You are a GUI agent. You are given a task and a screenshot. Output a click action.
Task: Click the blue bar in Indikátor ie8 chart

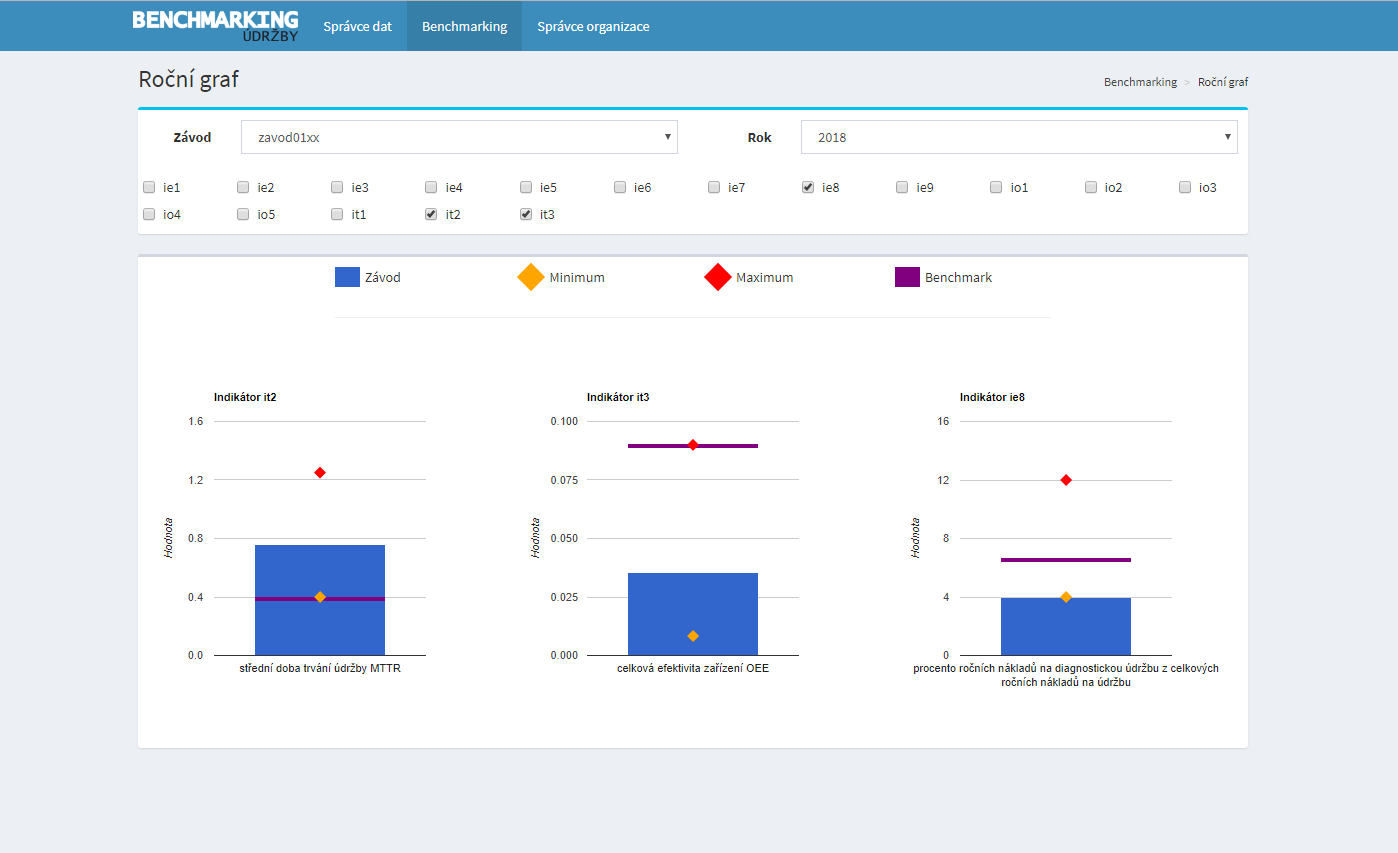[1066, 626]
